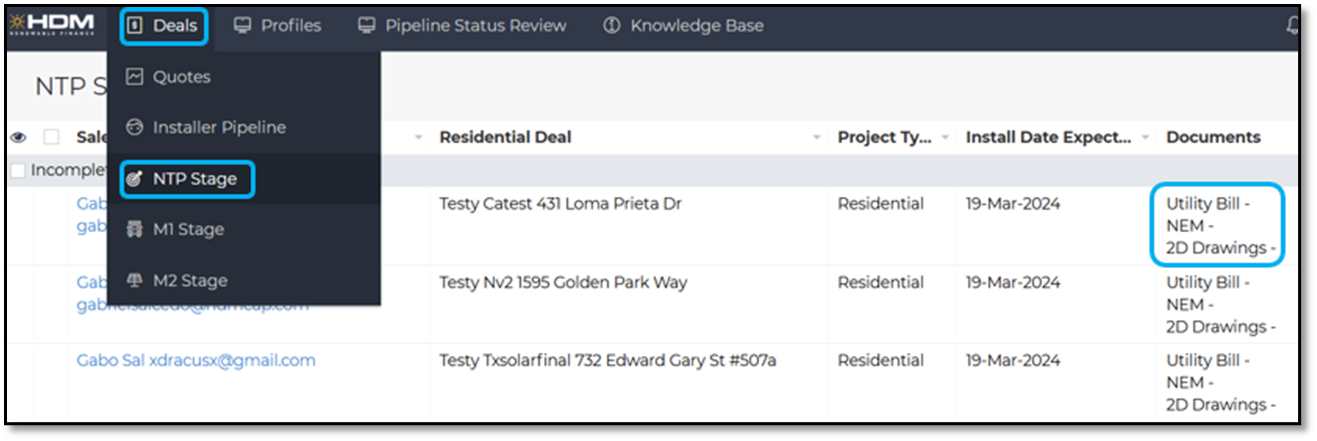Click the M2 Stage icon
Image resolution: width=1317 pixels, height=441 pixels.
click(135, 281)
